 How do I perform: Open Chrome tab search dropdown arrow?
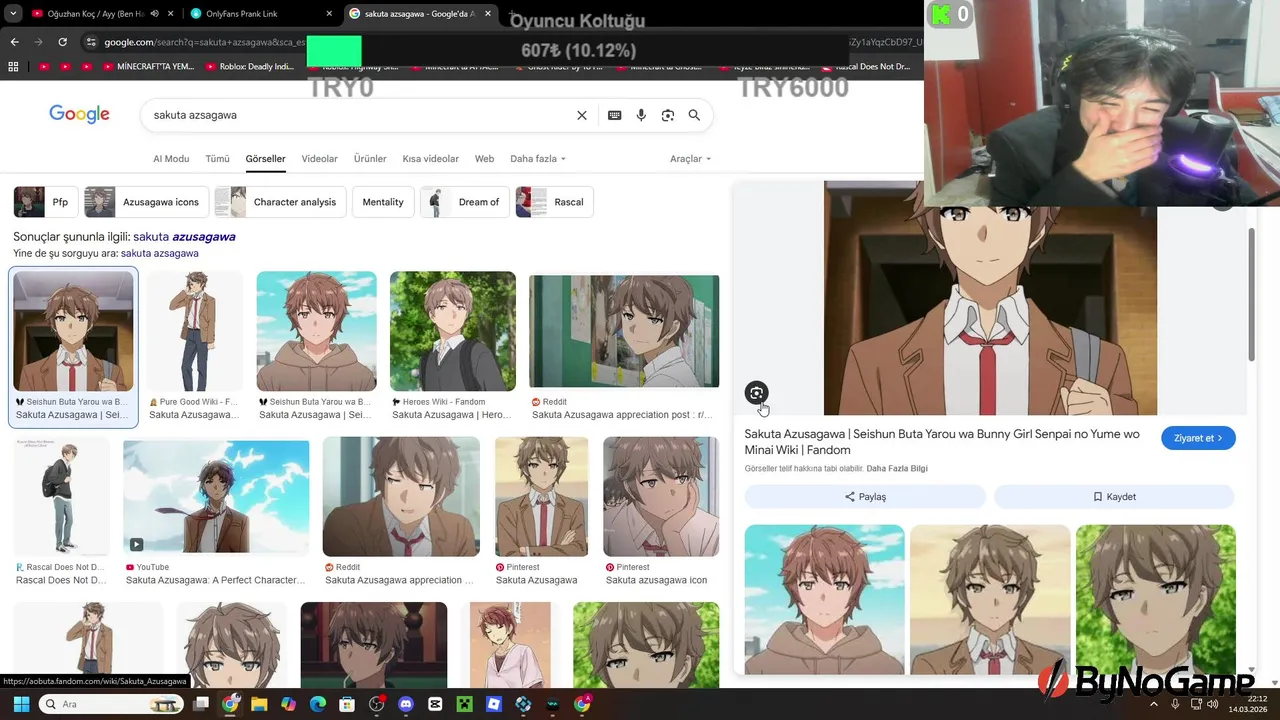point(13,14)
